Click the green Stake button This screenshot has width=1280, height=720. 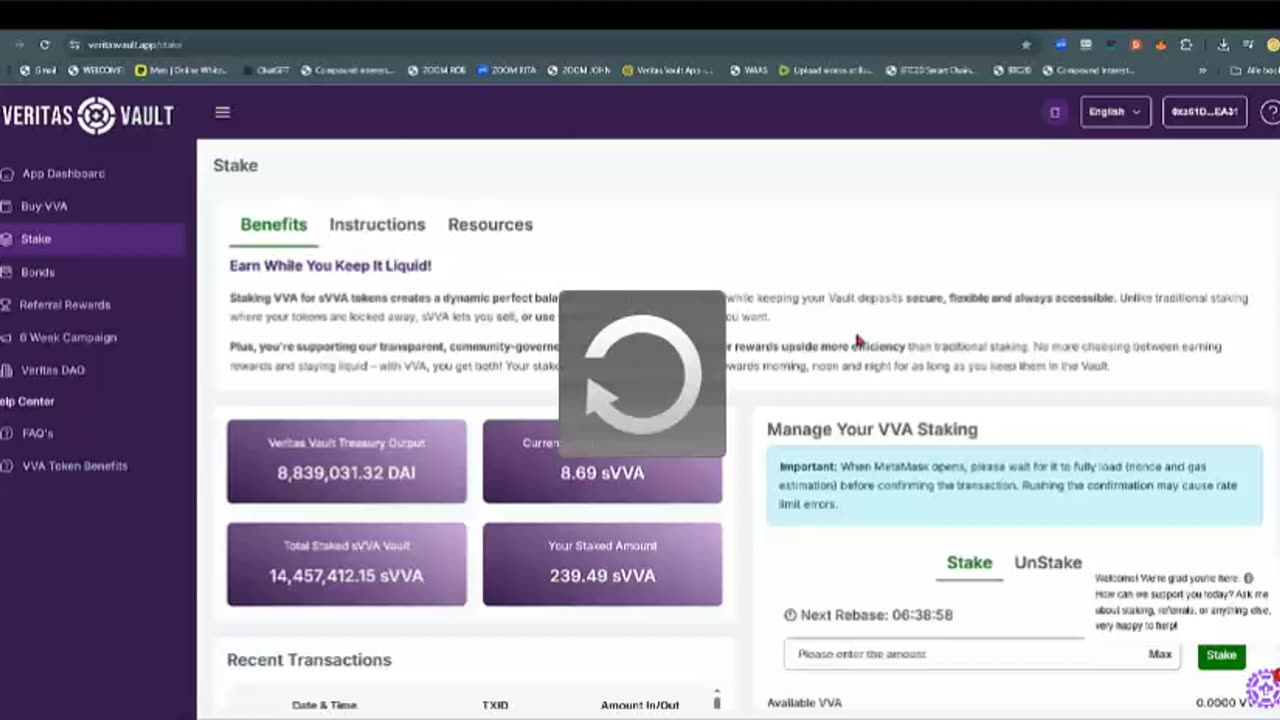click(x=1221, y=655)
